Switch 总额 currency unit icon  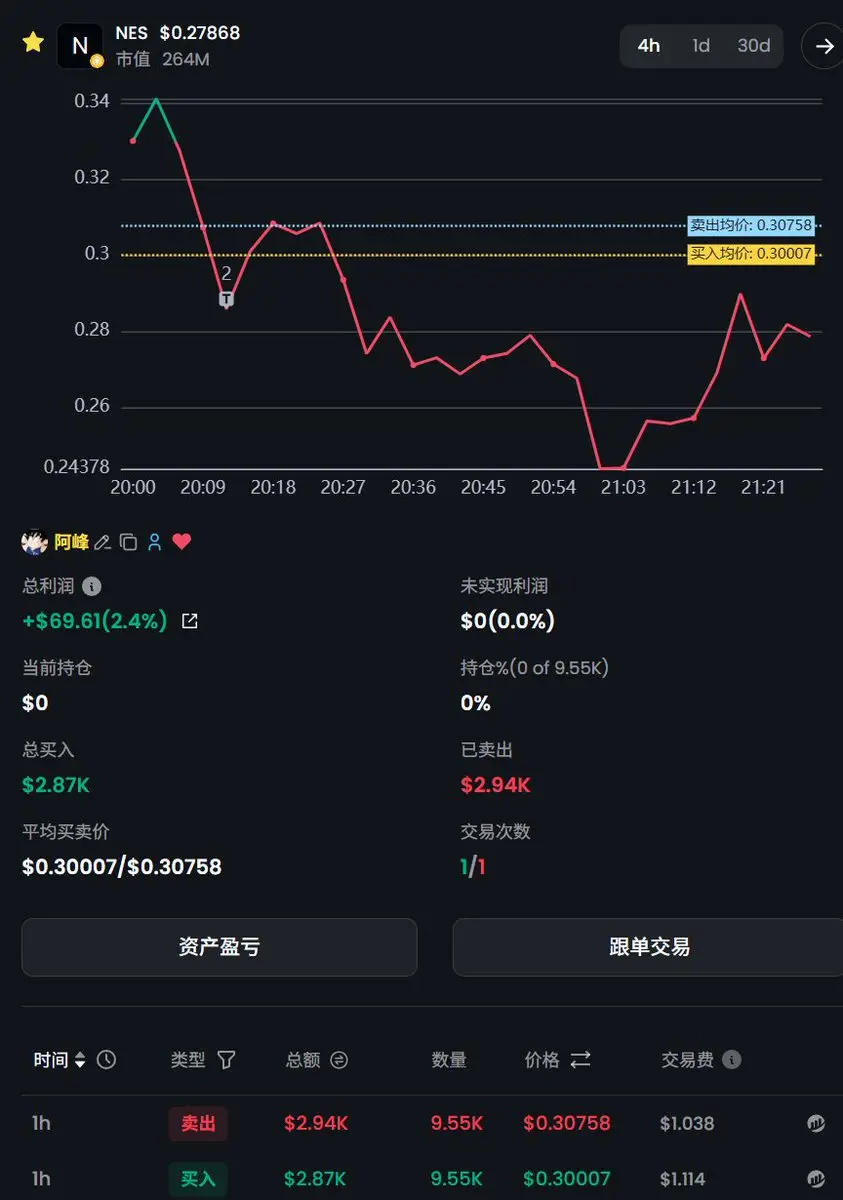pos(339,1060)
